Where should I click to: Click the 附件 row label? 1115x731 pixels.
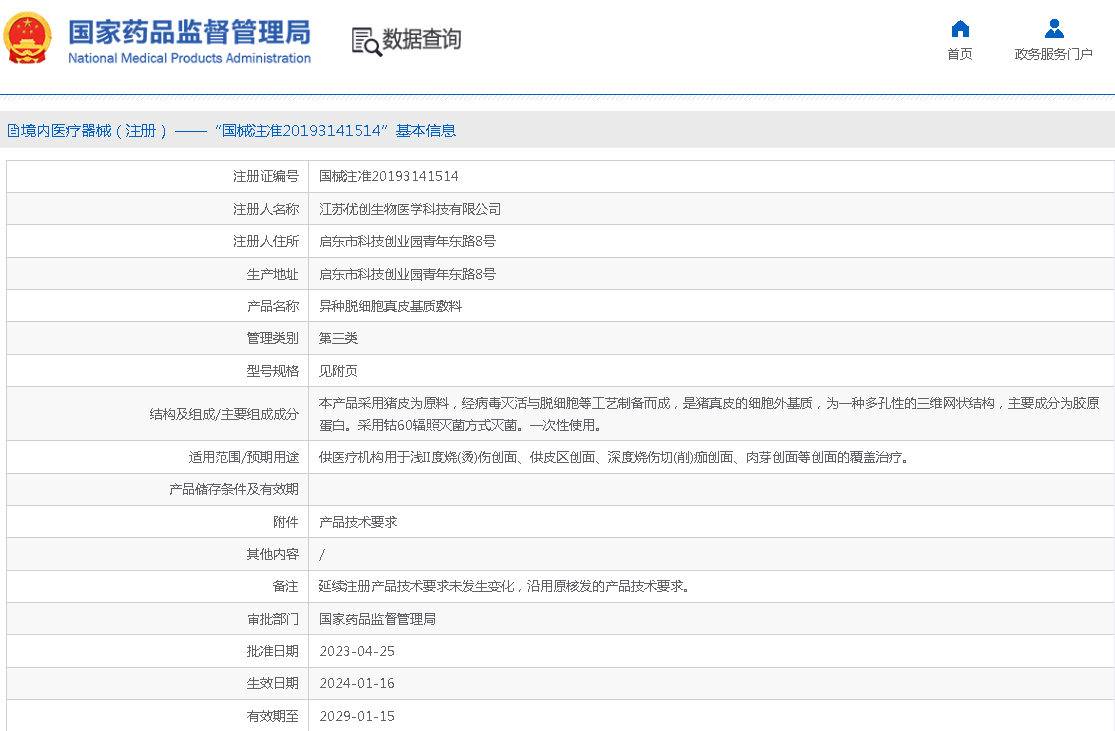pos(286,522)
